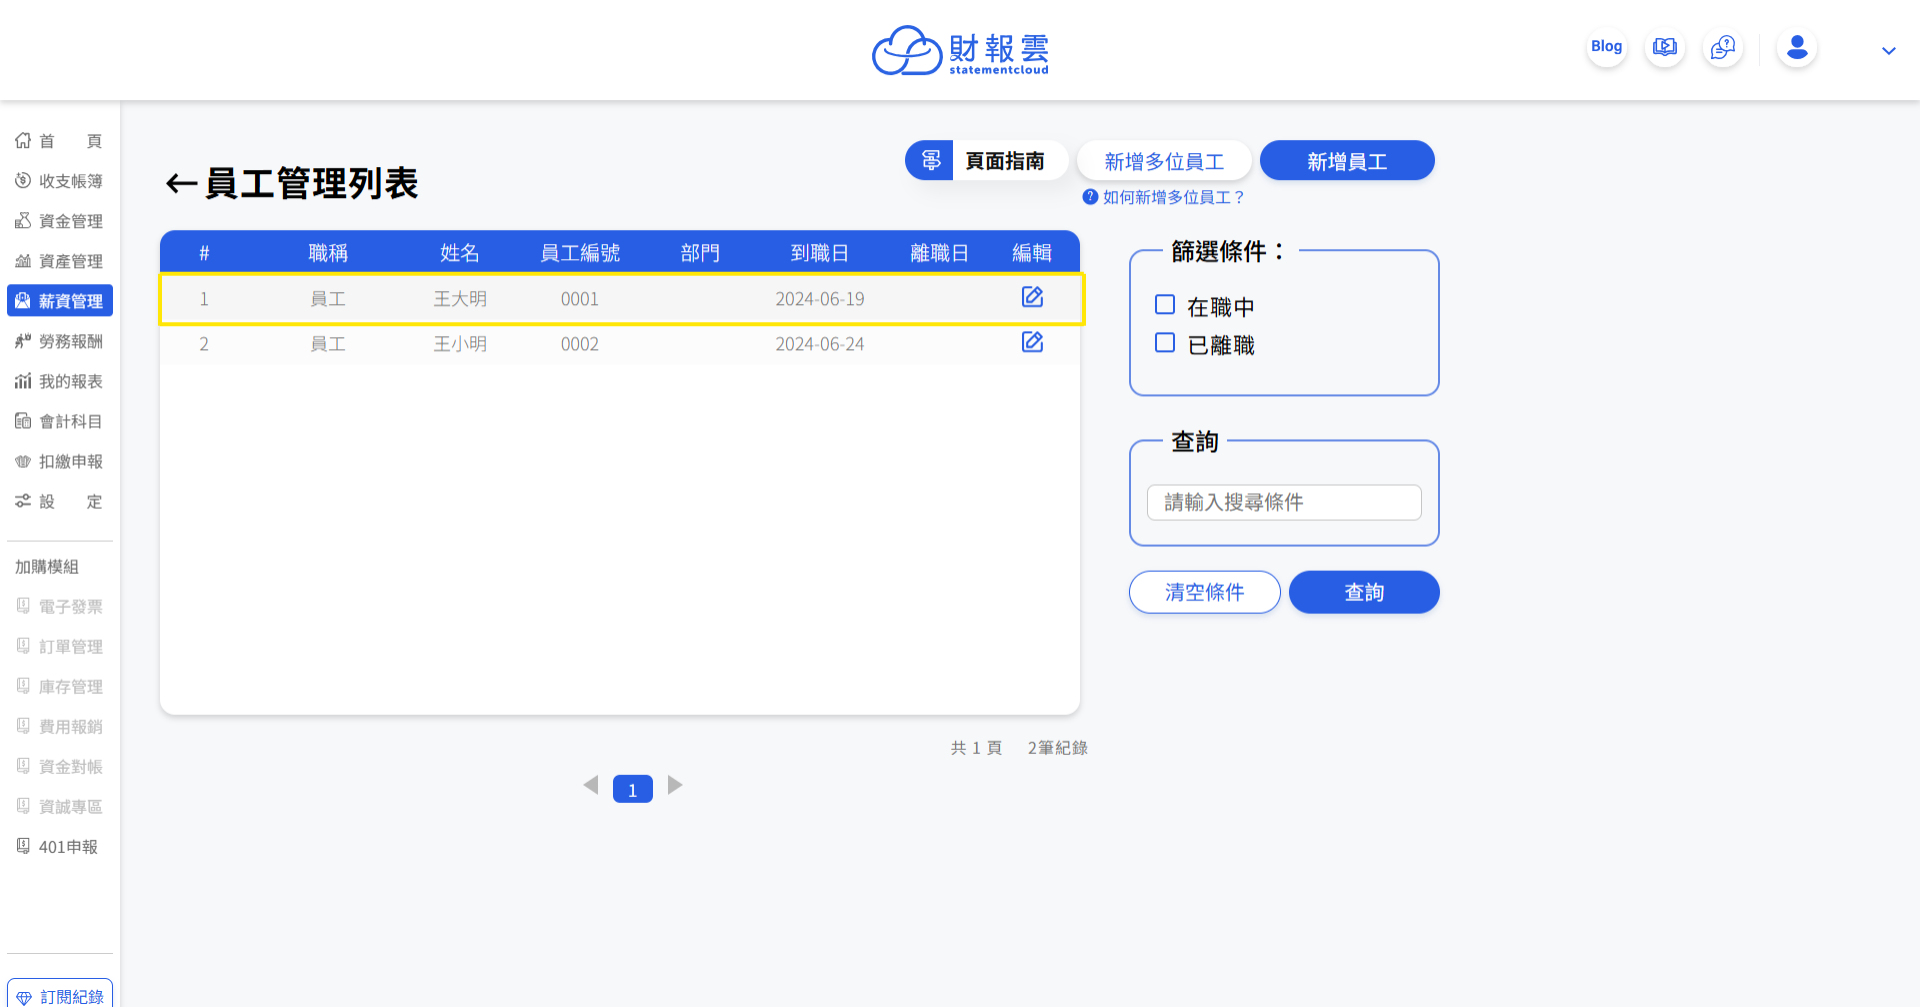Screen dimensions: 1920x1007
Task: Click the 職稱 column header
Action: [x=328, y=253]
